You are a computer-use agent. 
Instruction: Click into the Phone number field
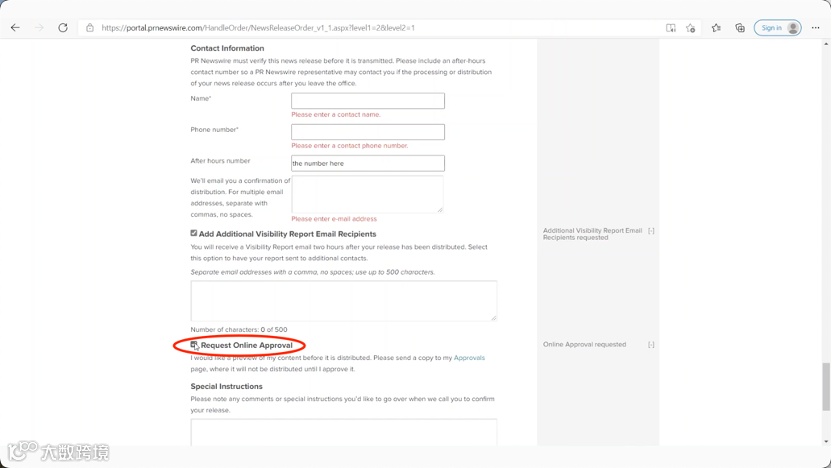click(368, 132)
